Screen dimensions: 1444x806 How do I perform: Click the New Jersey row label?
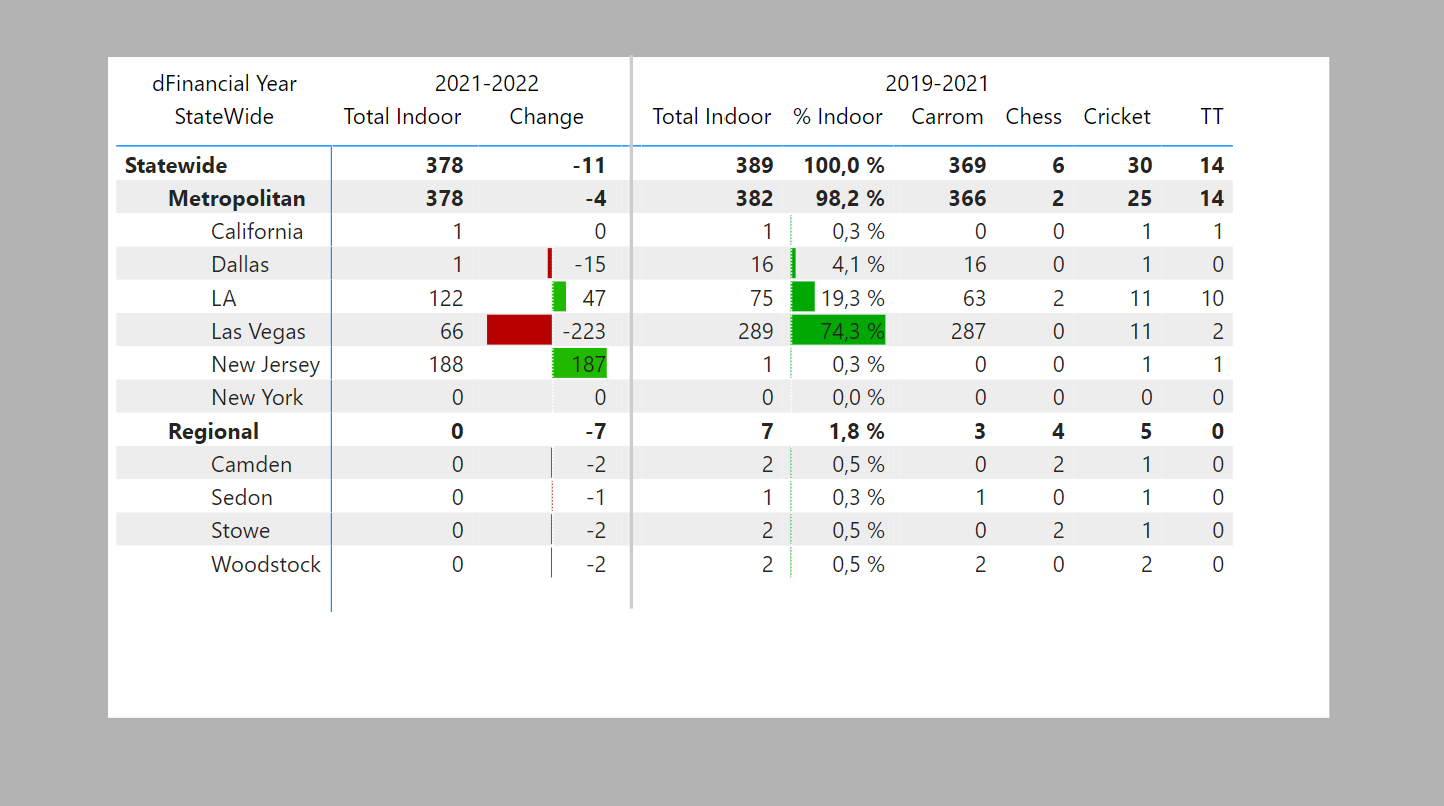266,364
